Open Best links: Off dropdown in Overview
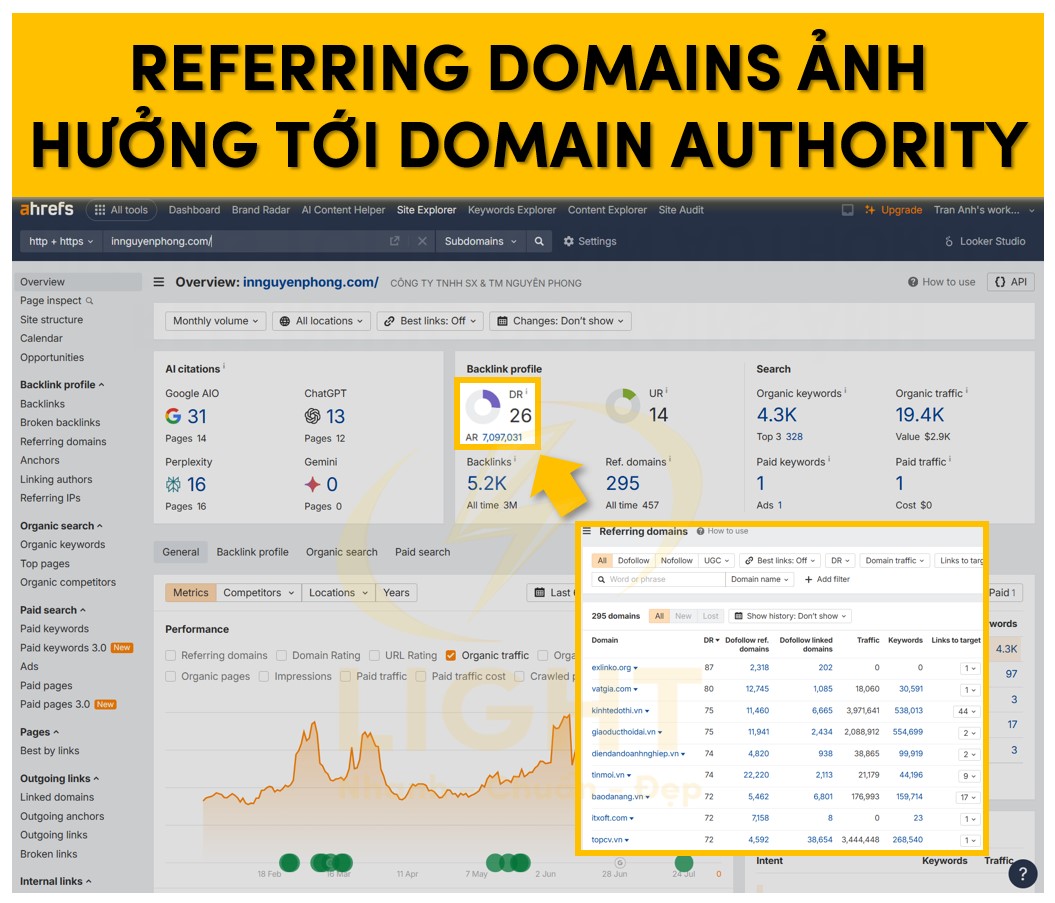 430,321
